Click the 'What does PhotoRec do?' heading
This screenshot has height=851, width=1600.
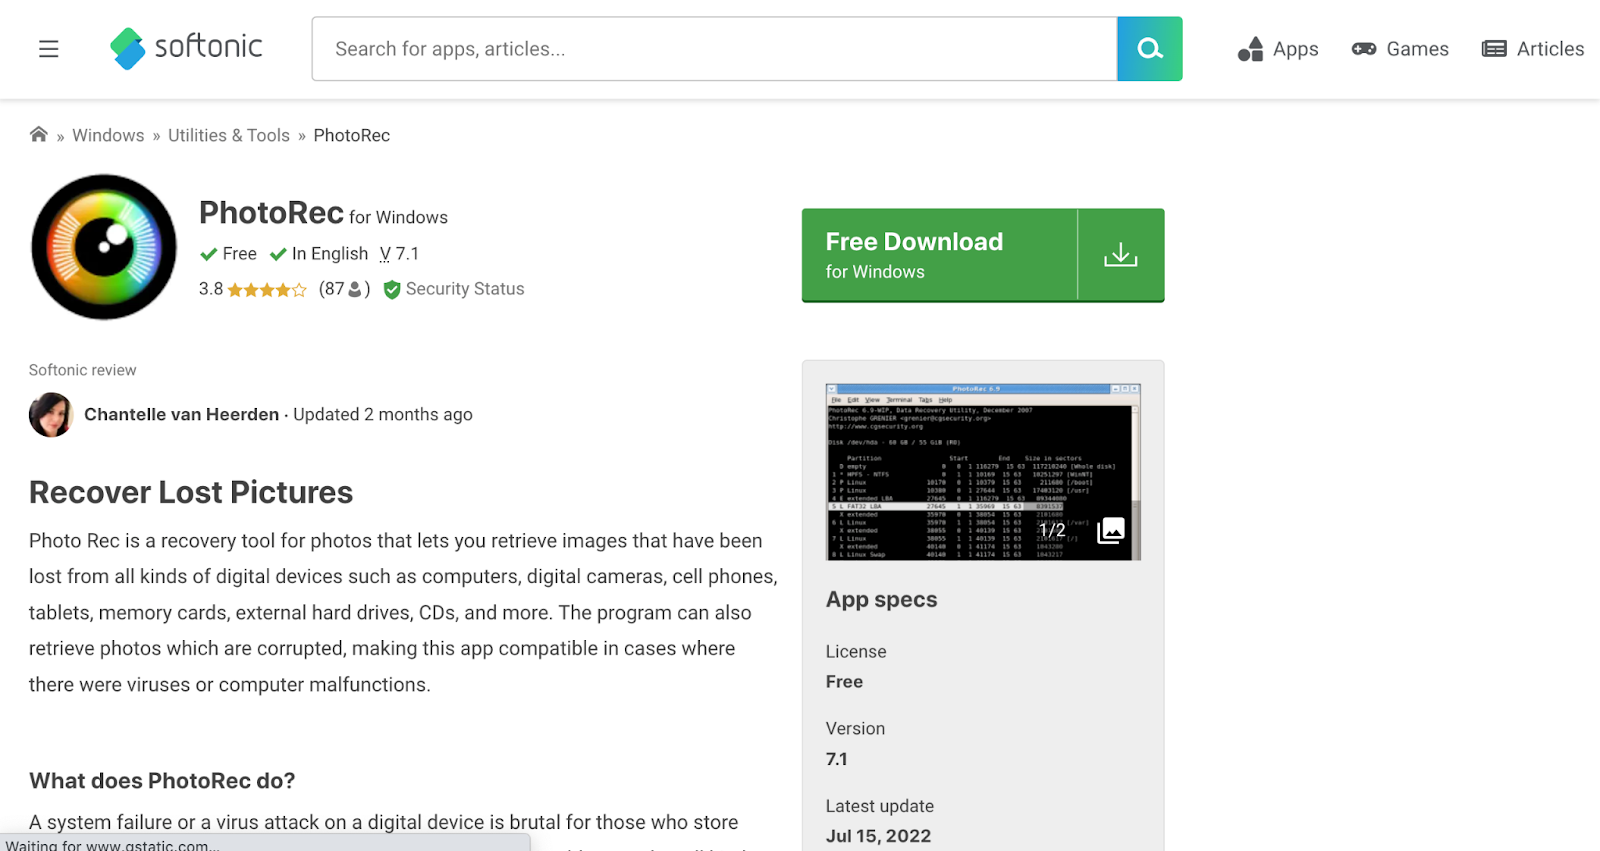[x=162, y=781]
